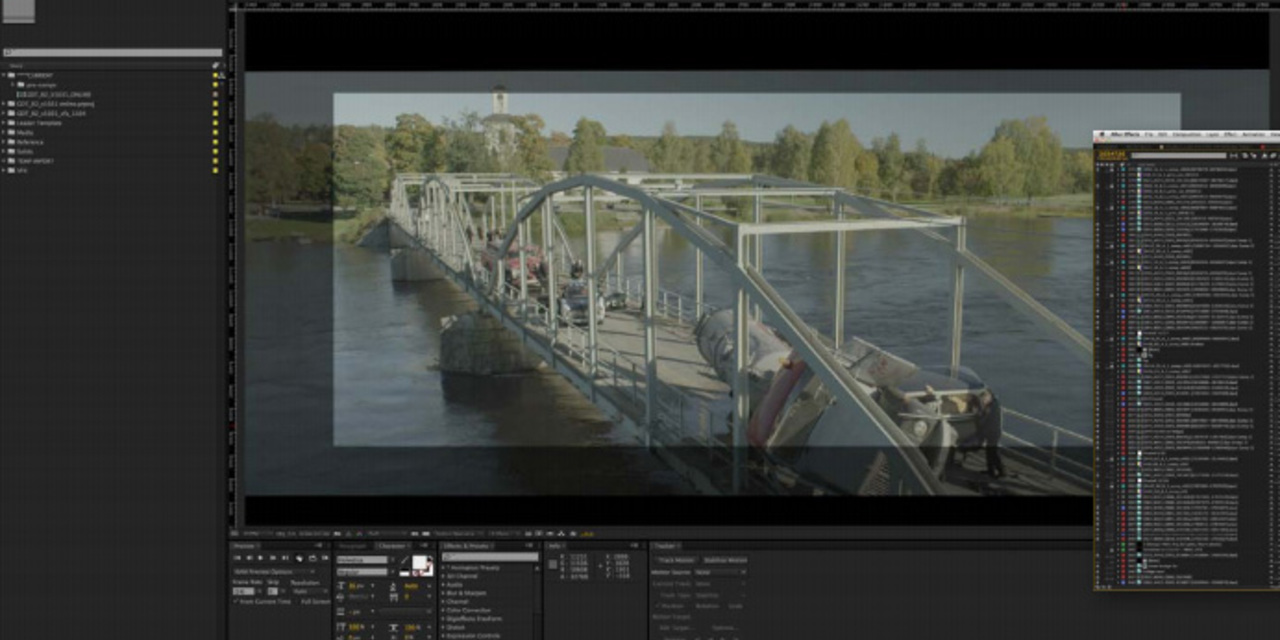Expand the Leader Template folder

coord(5,123)
